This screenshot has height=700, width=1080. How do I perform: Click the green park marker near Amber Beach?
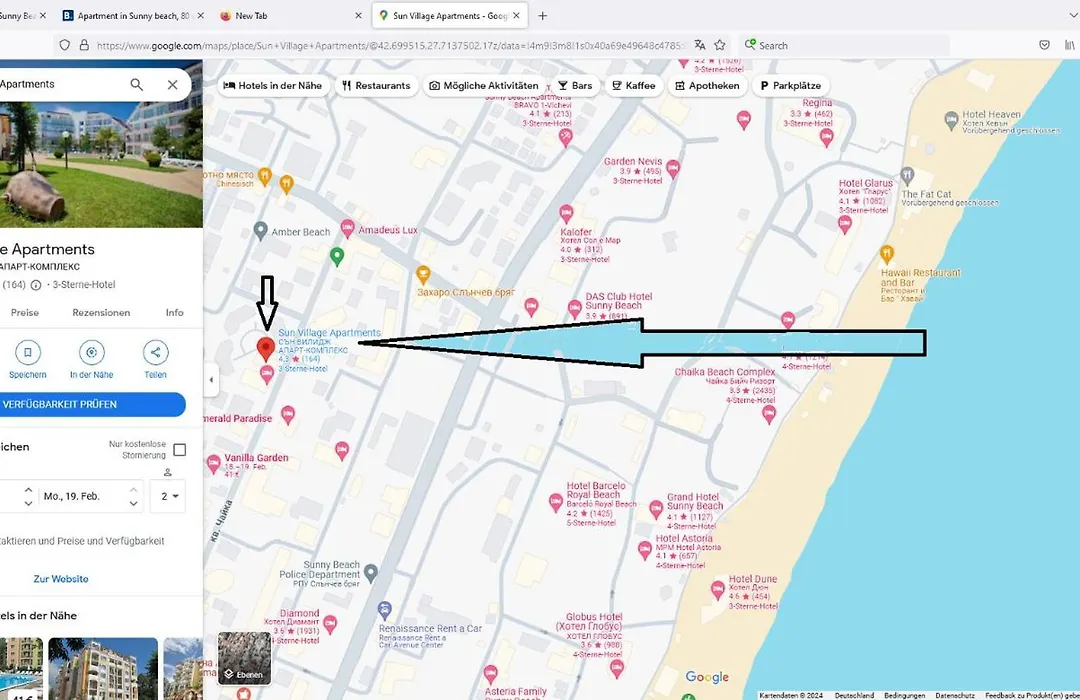(337, 256)
